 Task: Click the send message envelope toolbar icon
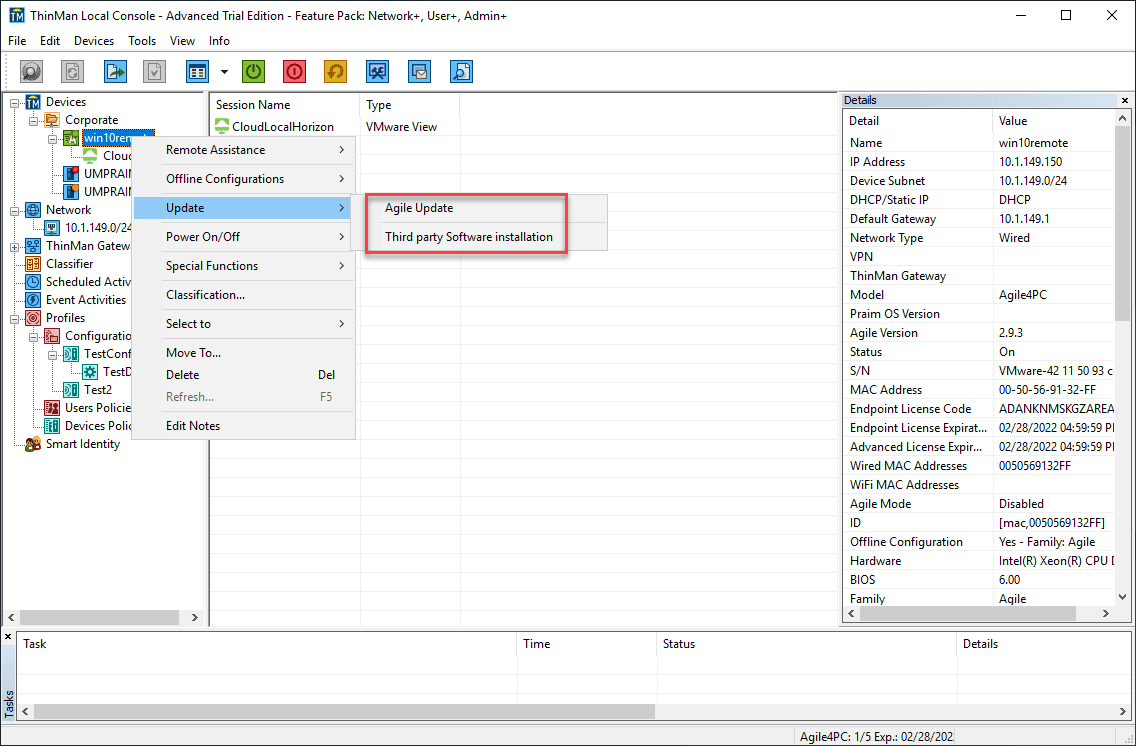[x=419, y=71]
